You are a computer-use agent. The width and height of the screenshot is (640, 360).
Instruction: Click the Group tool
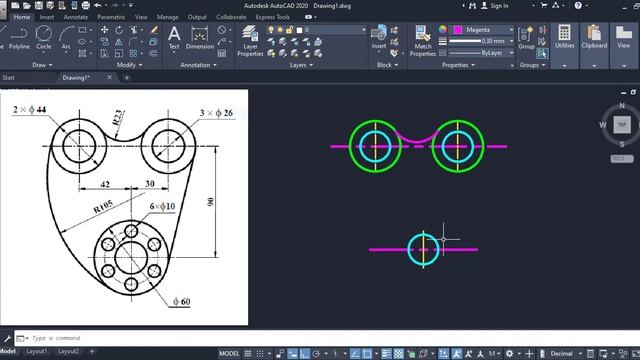(x=526, y=38)
